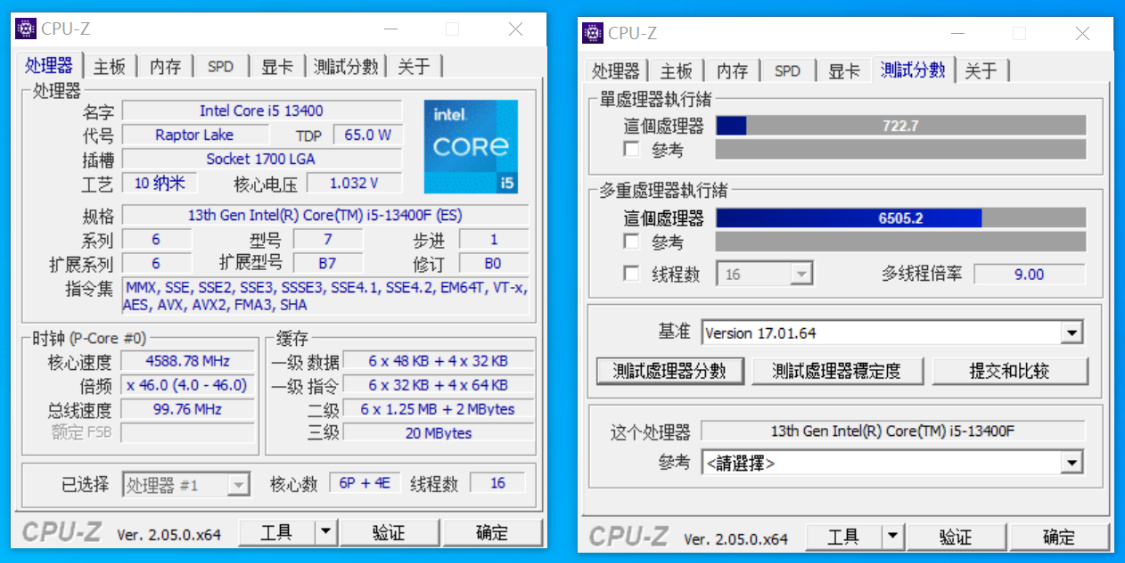Click the TDP field 65.0 W
This screenshot has width=1125, height=563.
[x=367, y=135]
